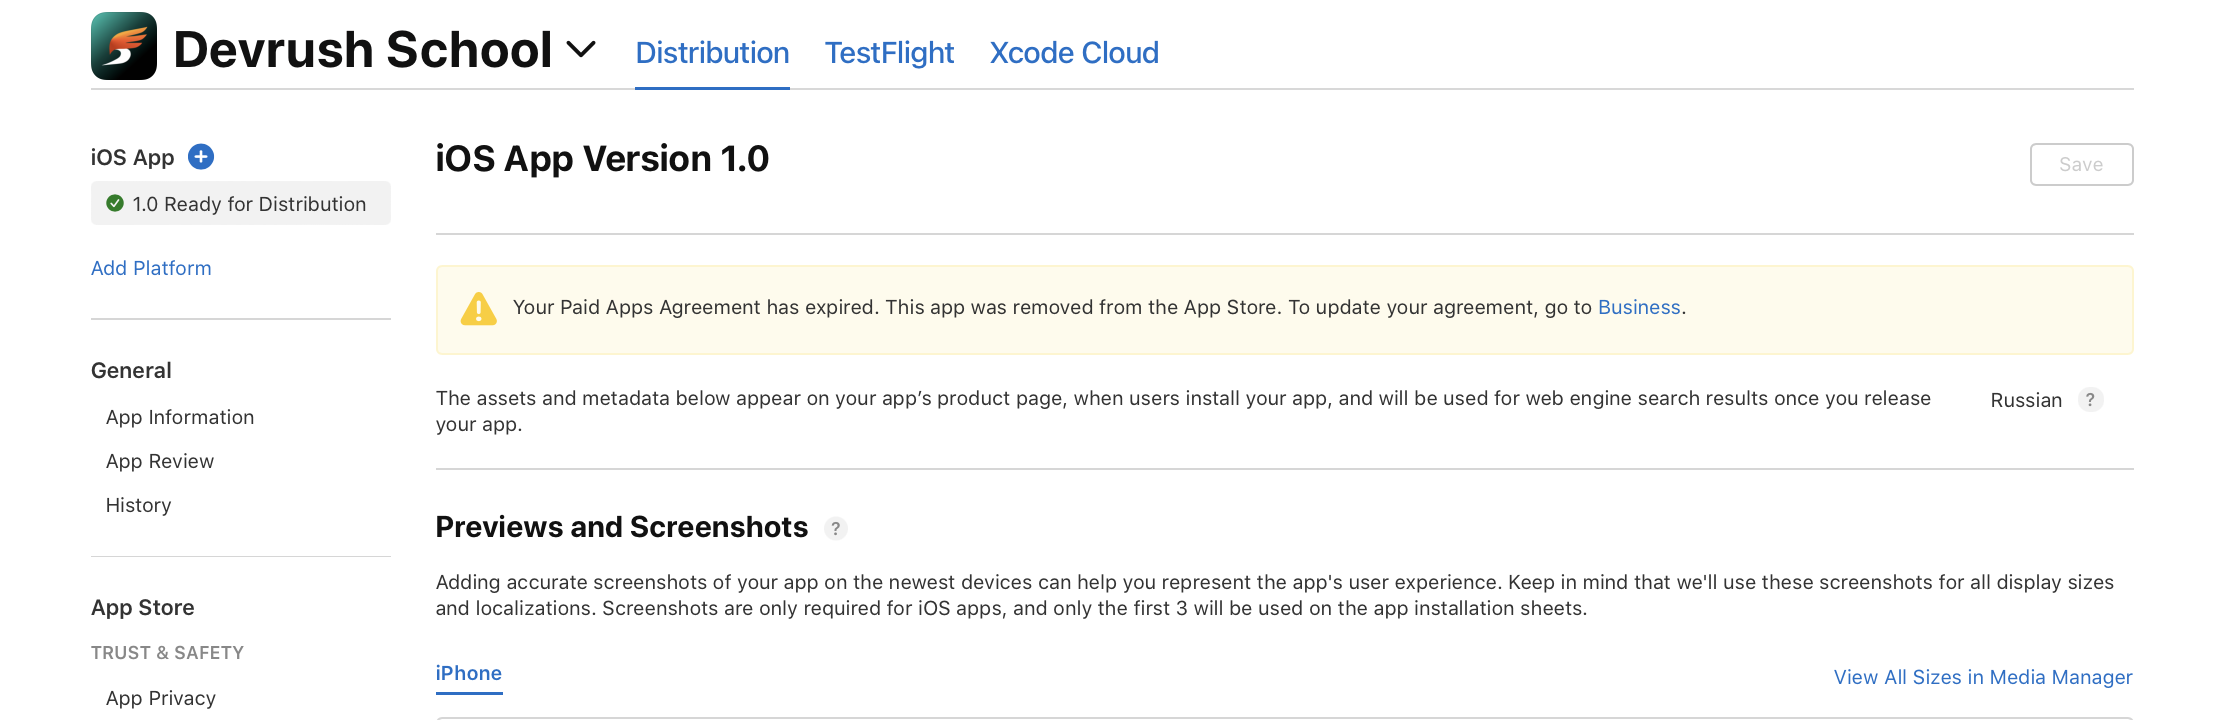Add a new iOS version with plus icon
This screenshot has width=2220, height=720.
201,157
